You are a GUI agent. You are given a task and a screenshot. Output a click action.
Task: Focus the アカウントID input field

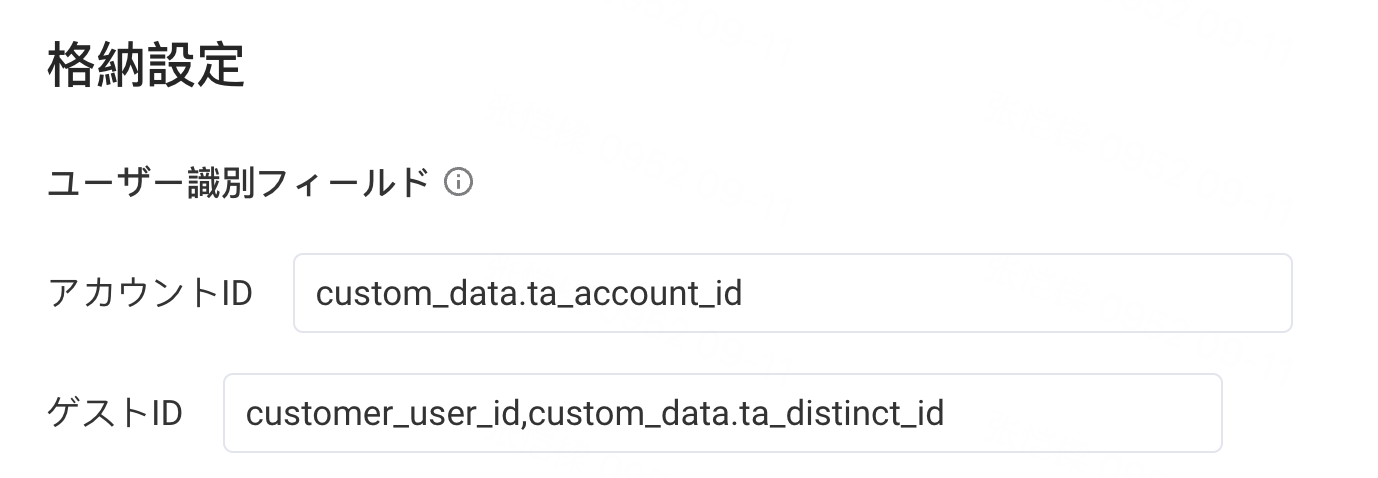(792, 293)
